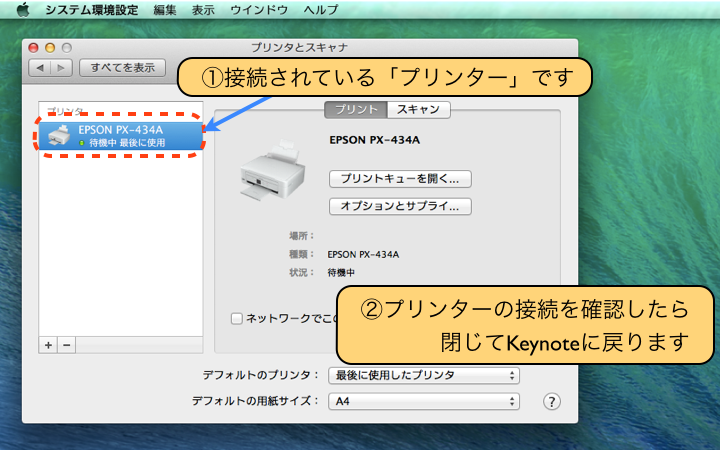Open help with the question mark button

pos(551,402)
